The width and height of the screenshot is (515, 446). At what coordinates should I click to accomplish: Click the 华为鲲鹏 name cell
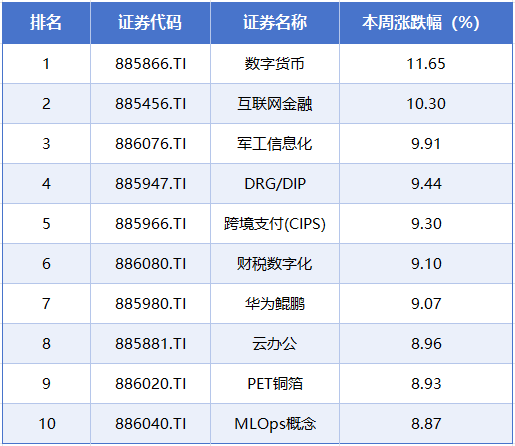pos(275,304)
